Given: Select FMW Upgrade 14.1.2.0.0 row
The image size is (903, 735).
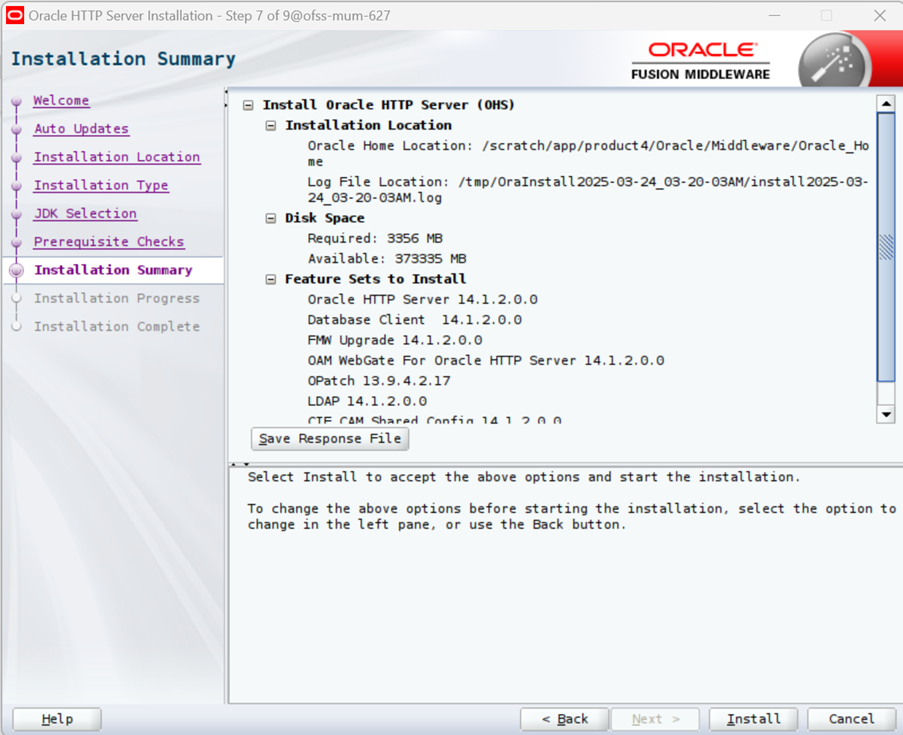Looking at the screenshot, I should pos(395,340).
